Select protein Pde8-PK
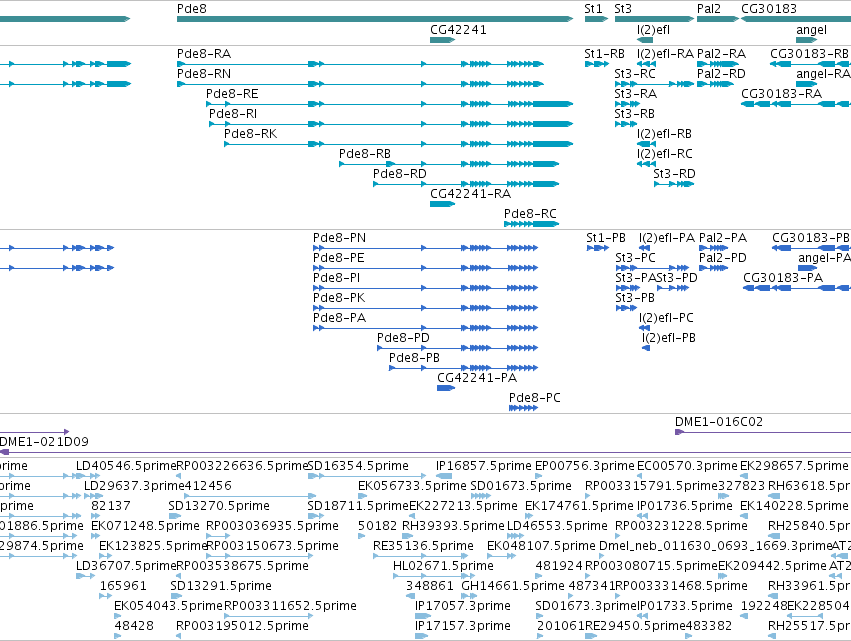 pyautogui.click(x=426, y=308)
